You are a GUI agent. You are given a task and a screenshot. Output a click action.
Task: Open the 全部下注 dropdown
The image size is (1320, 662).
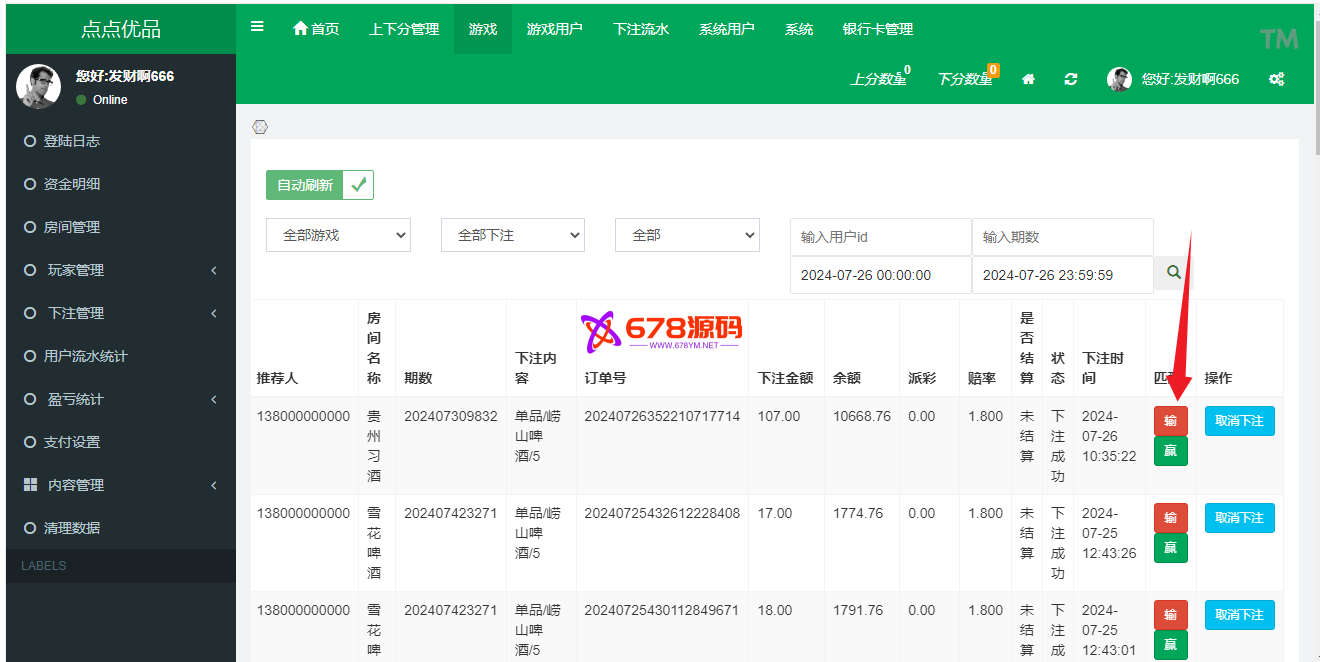512,235
